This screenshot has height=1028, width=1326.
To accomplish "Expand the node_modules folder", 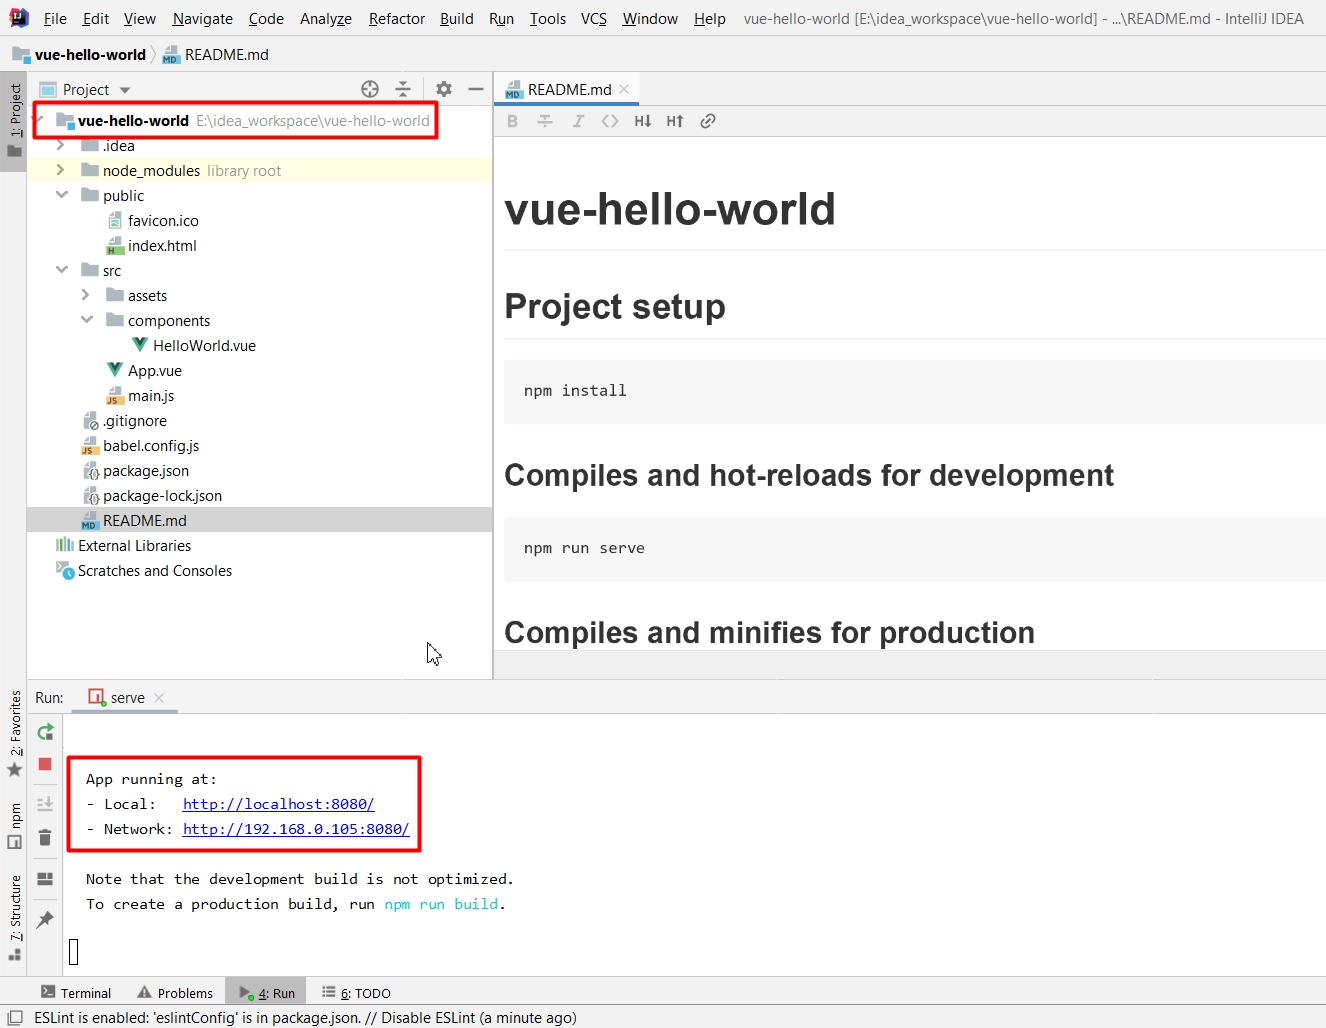I will point(61,171).
